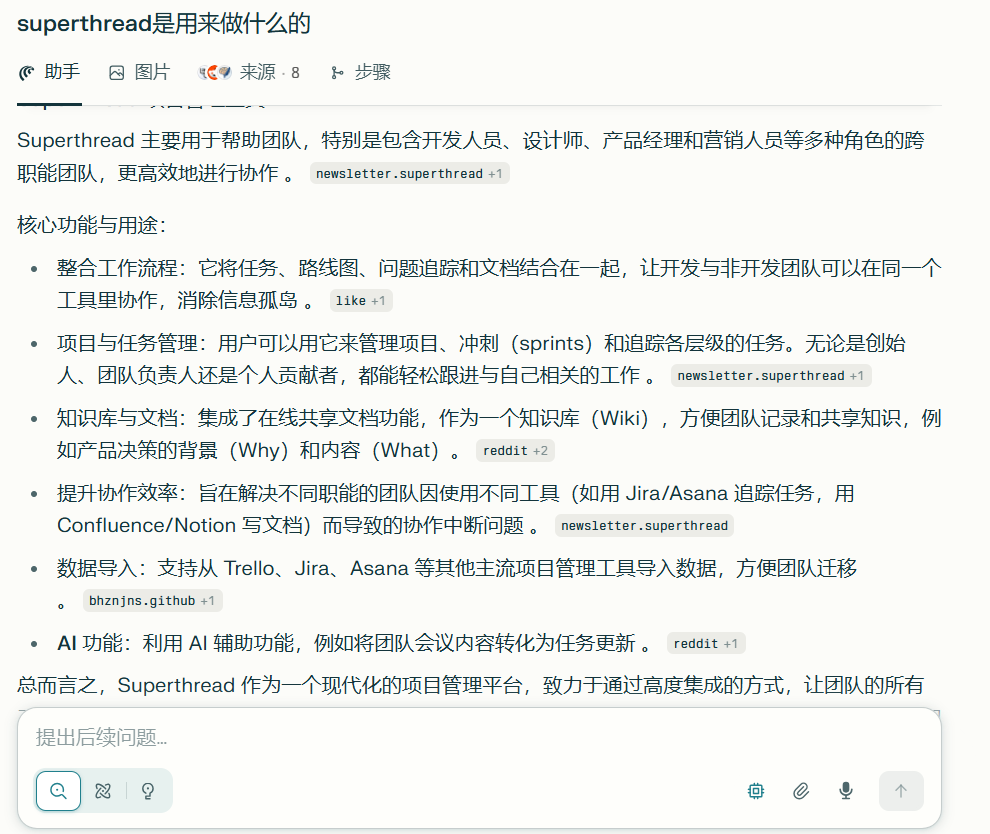The height and width of the screenshot is (834, 990).
Task: Enable the lightbulb Labs mode
Action: (148, 791)
